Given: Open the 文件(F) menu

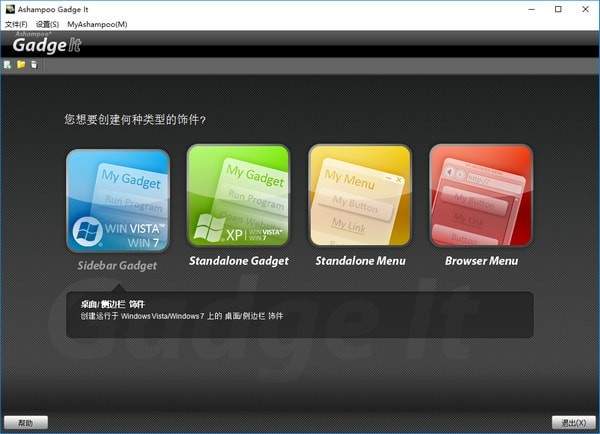Looking at the screenshot, I should 17,23.
